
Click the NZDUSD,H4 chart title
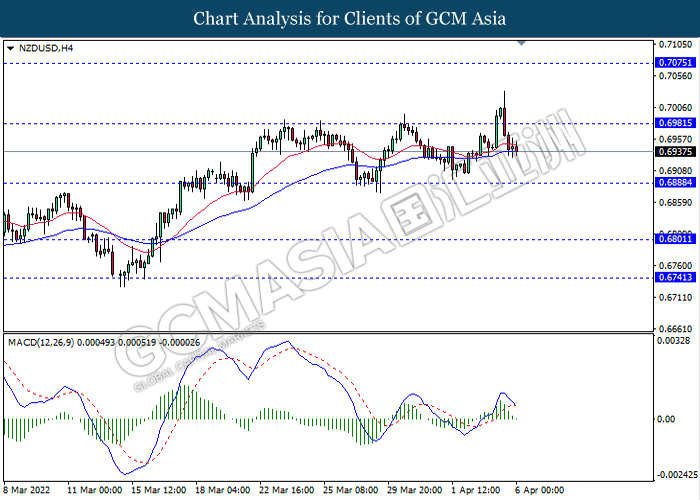(46, 48)
